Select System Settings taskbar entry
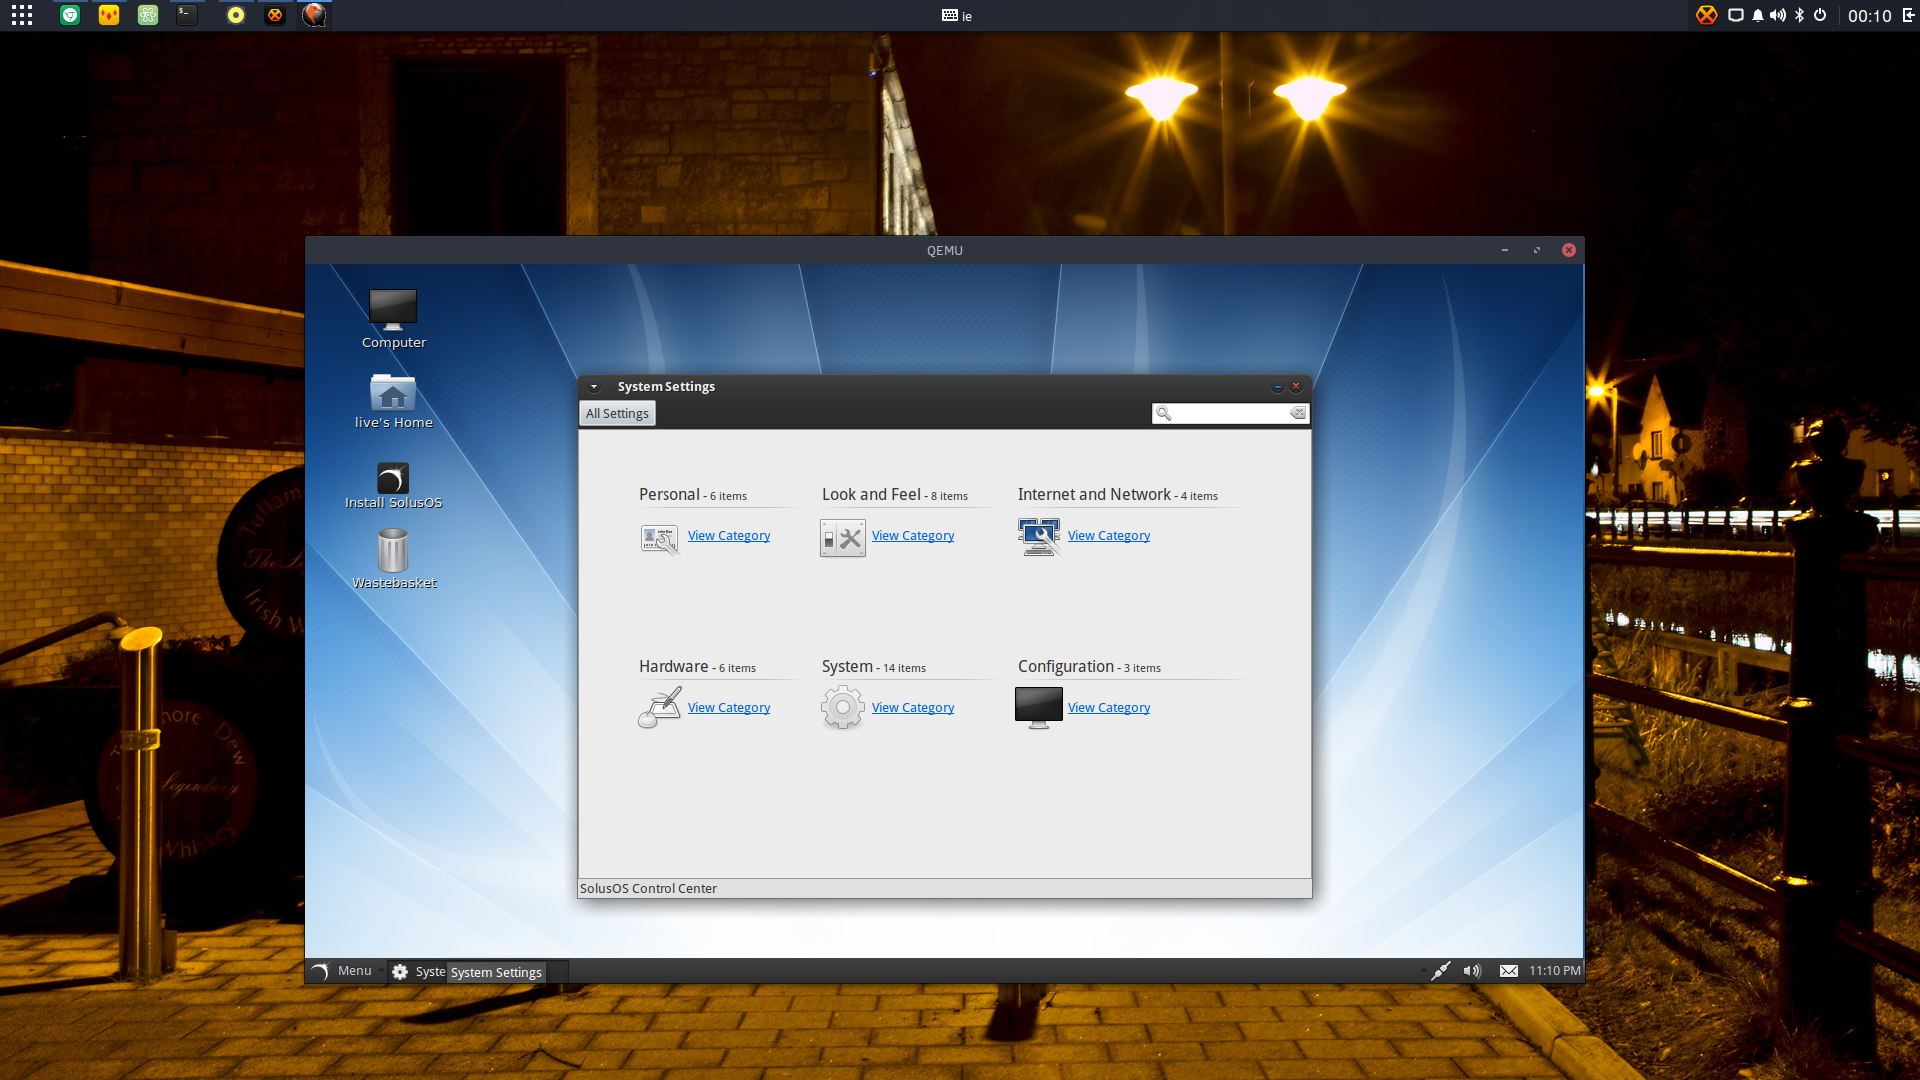 tap(480, 971)
